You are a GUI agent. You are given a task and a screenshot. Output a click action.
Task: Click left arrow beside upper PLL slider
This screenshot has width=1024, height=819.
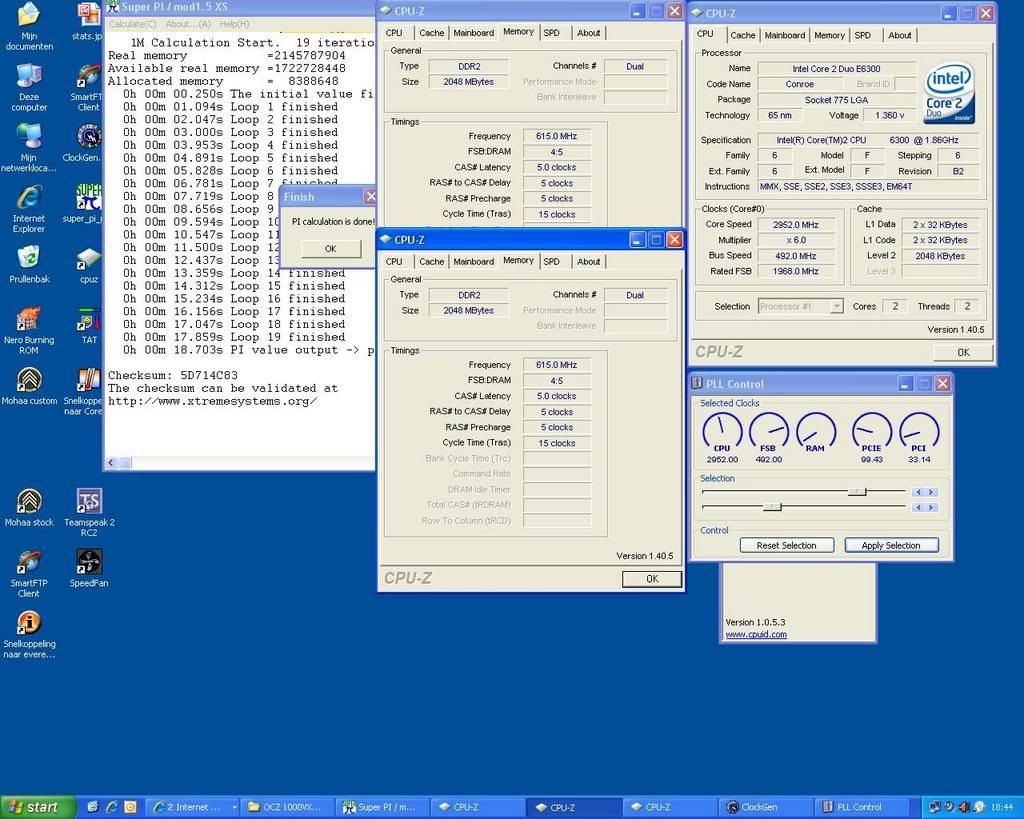click(x=918, y=492)
